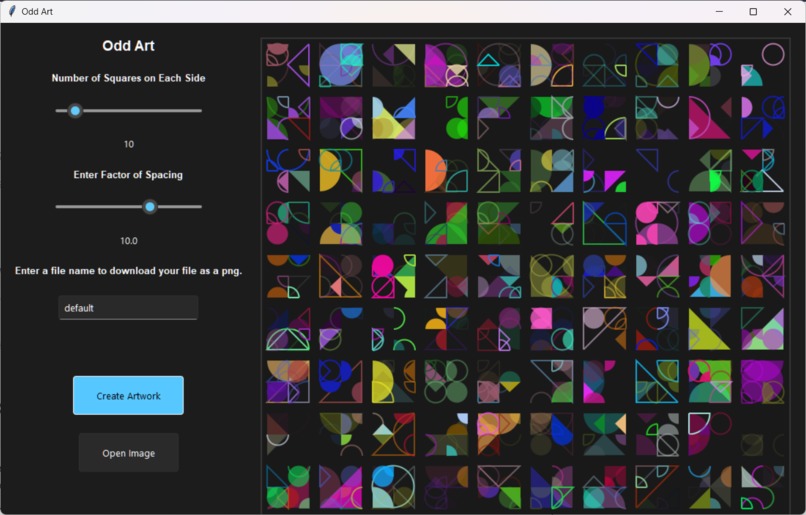Click the generated artwork canvas
The height and width of the screenshot is (515, 806).
(525, 276)
